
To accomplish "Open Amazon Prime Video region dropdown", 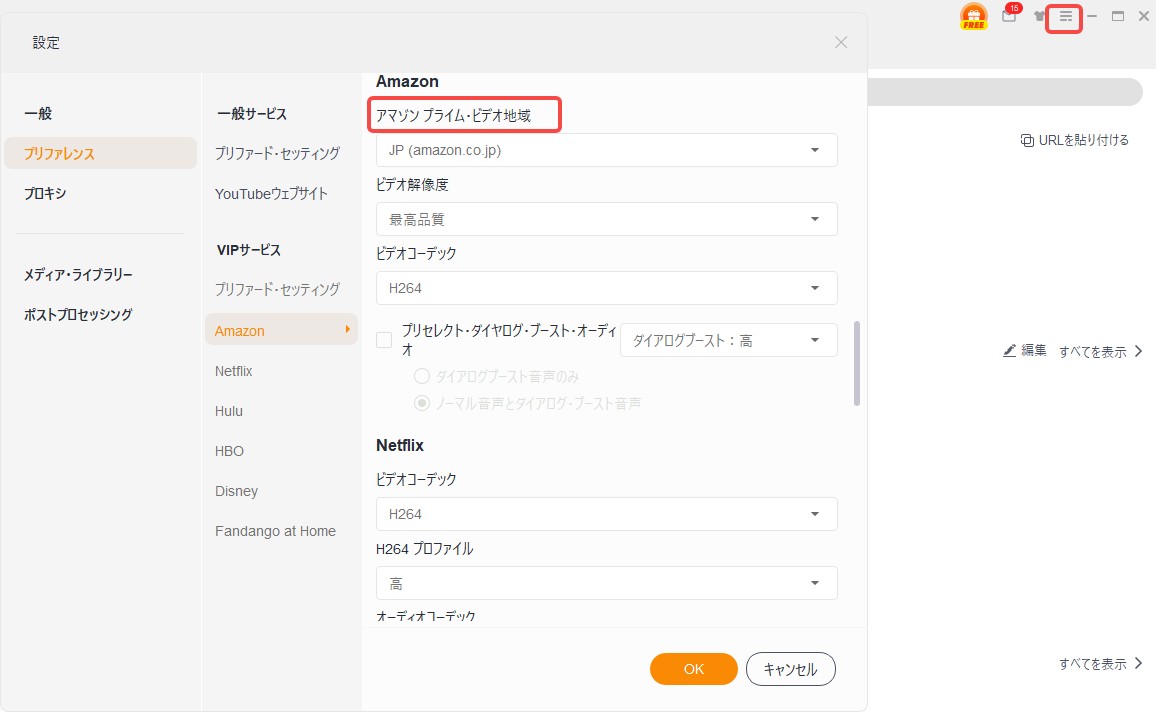I will coord(606,150).
